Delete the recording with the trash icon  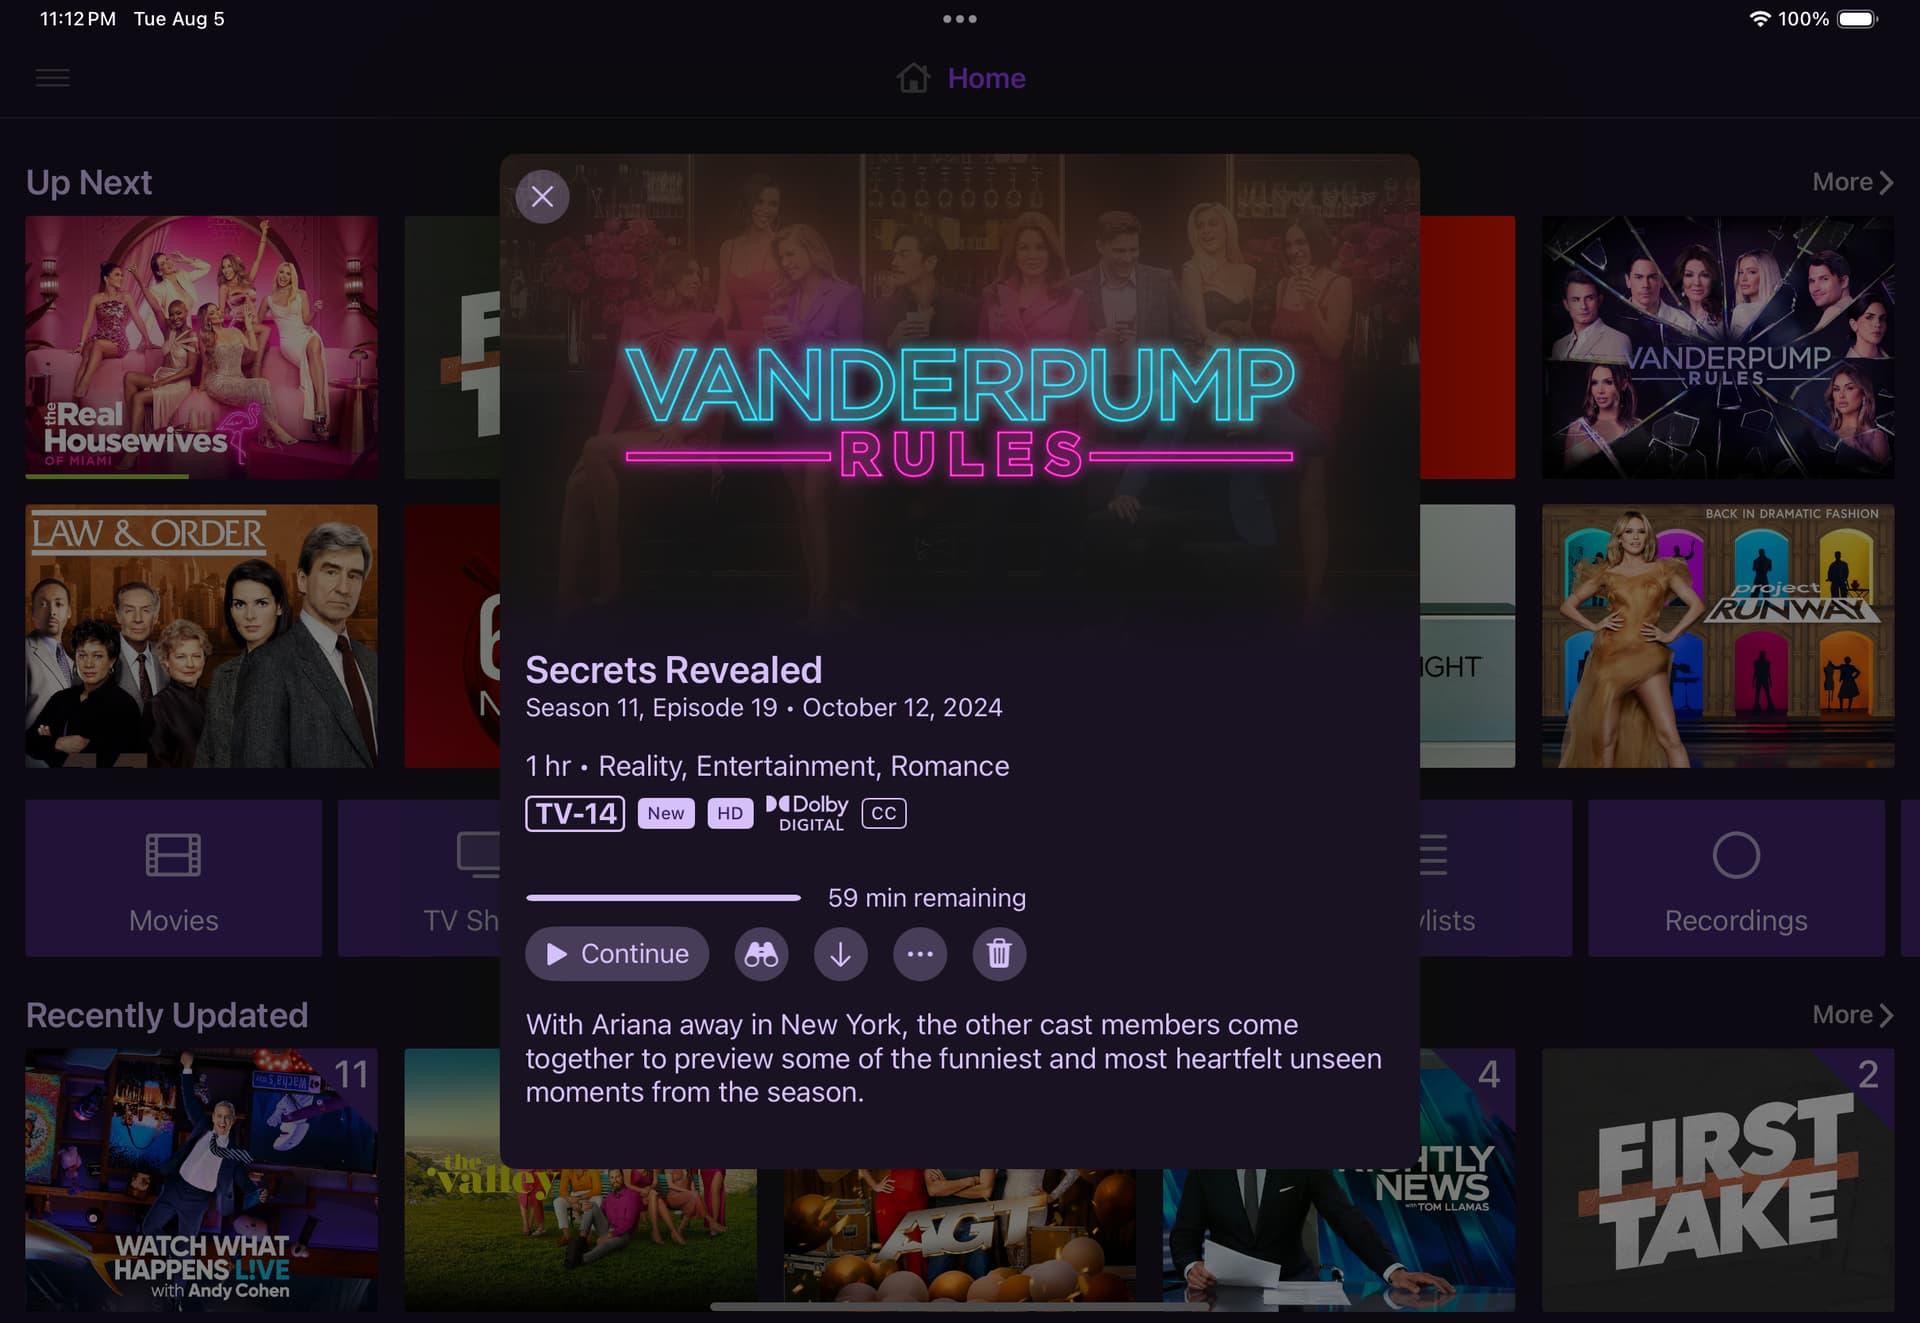point(999,954)
